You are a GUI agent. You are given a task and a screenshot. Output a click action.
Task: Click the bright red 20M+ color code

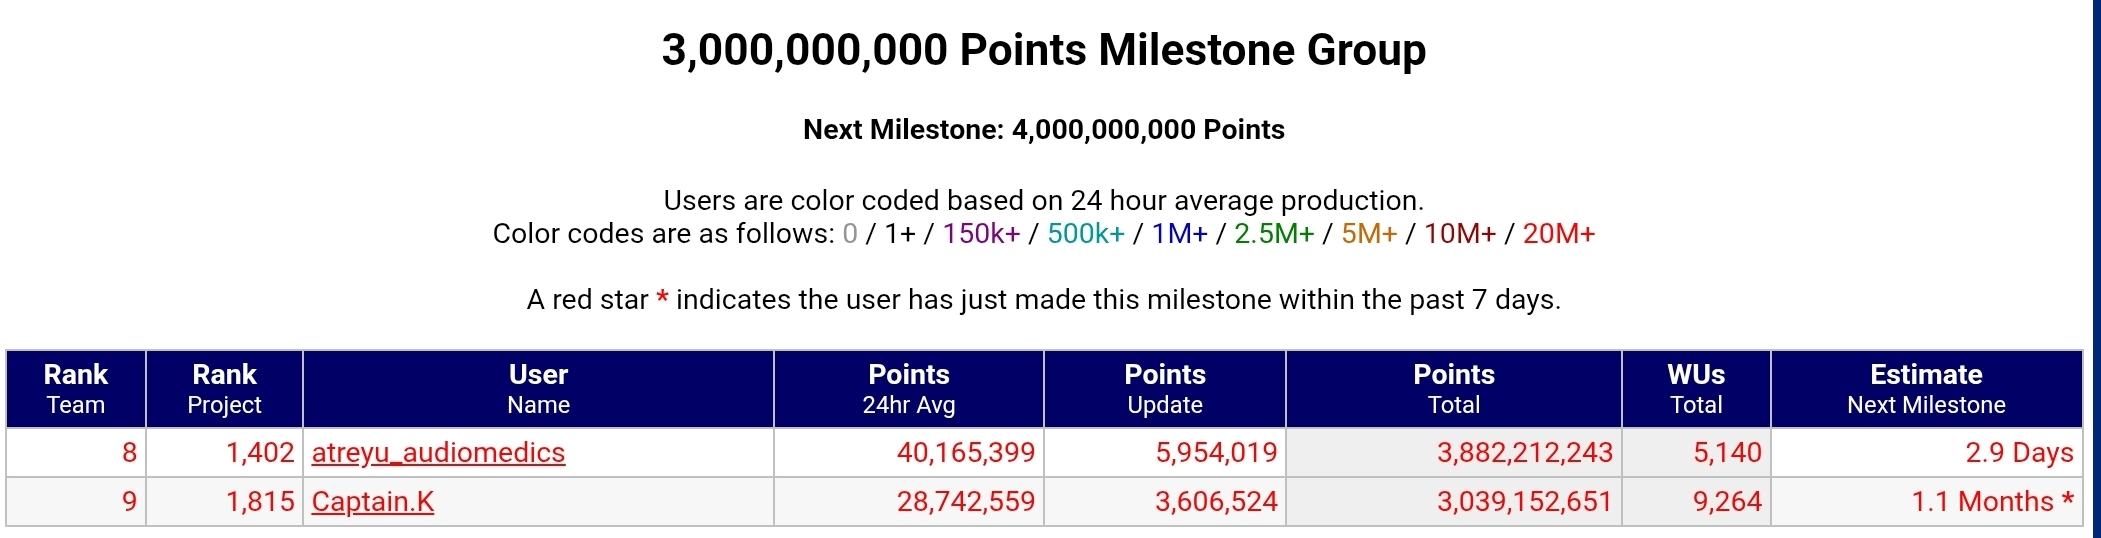point(1558,234)
